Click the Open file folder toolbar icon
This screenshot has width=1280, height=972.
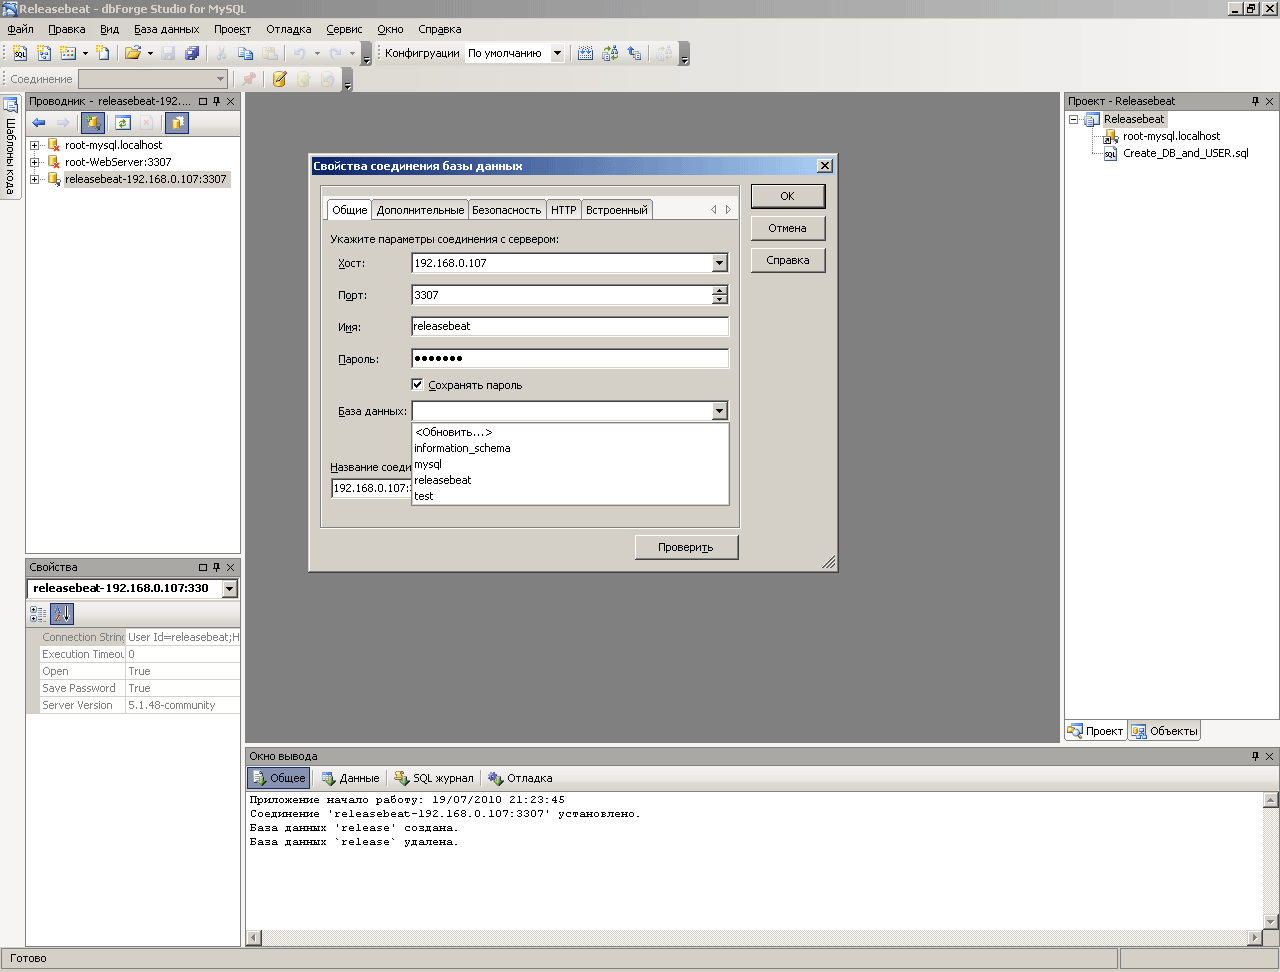[132, 53]
